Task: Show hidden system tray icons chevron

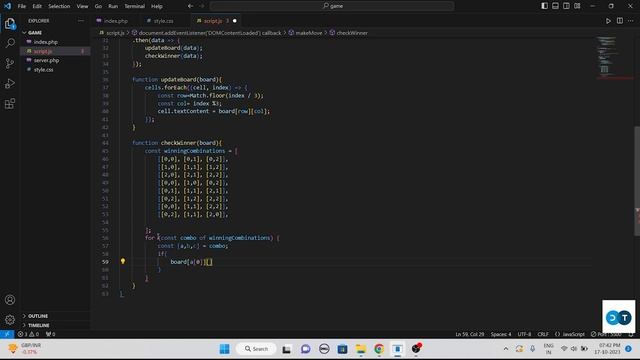Action: pos(506,349)
